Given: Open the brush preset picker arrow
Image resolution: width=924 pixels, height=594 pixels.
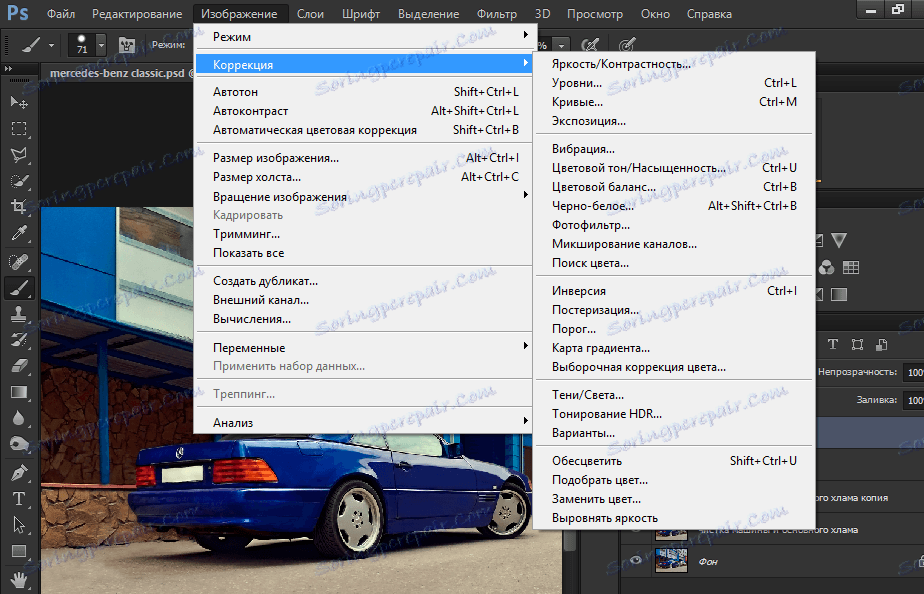Looking at the screenshot, I should (x=101, y=45).
